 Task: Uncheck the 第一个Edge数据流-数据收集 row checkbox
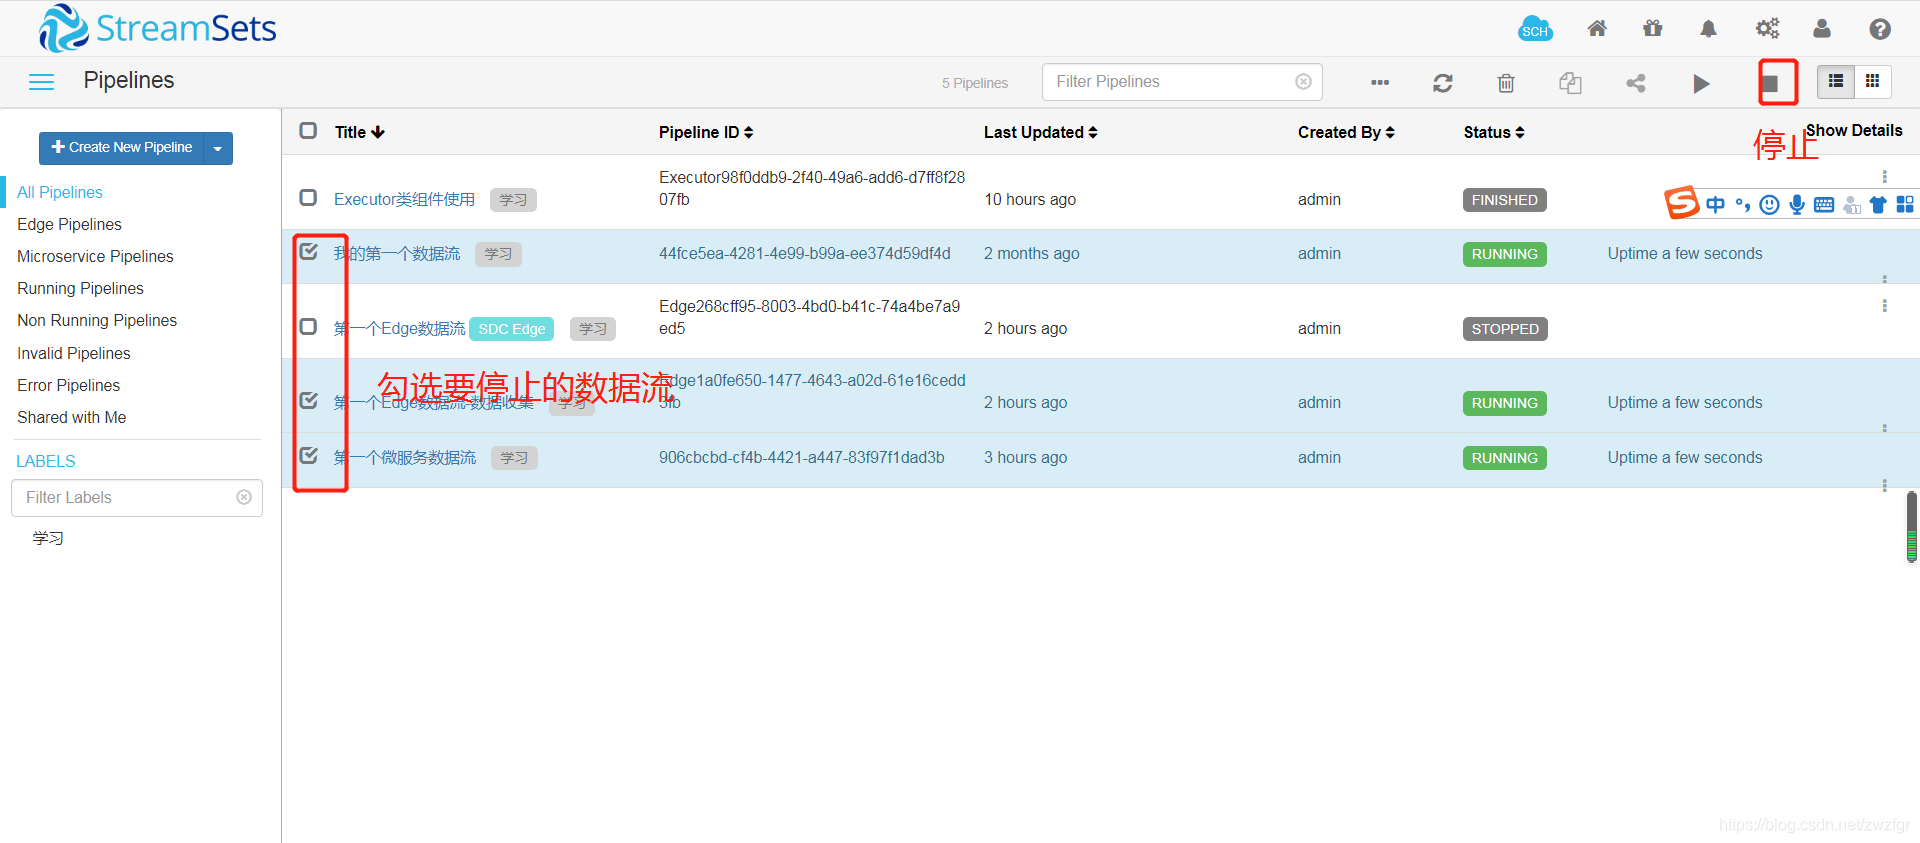click(x=309, y=401)
